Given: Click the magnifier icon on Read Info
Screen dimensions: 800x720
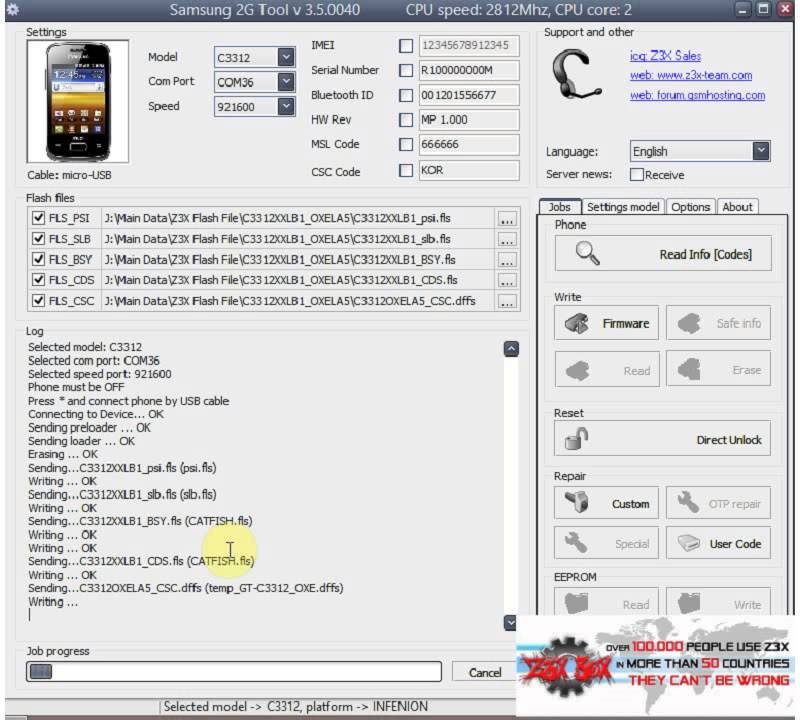Looking at the screenshot, I should pyautogui.click(x=587, y=254).
